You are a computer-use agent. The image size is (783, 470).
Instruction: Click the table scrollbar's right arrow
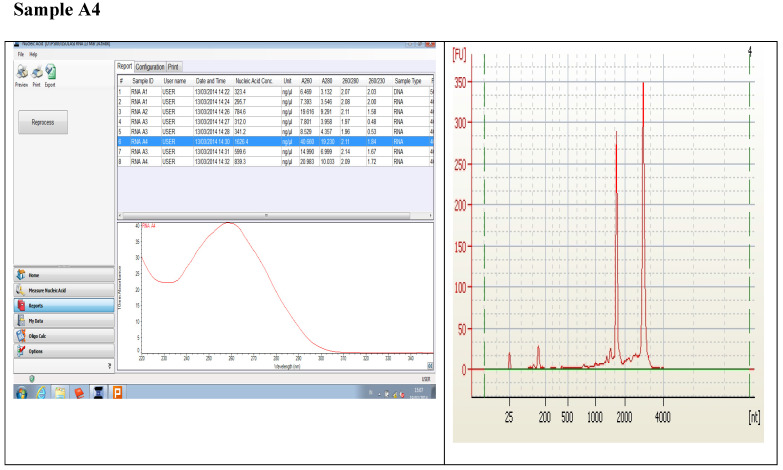[x=430, y=216]
